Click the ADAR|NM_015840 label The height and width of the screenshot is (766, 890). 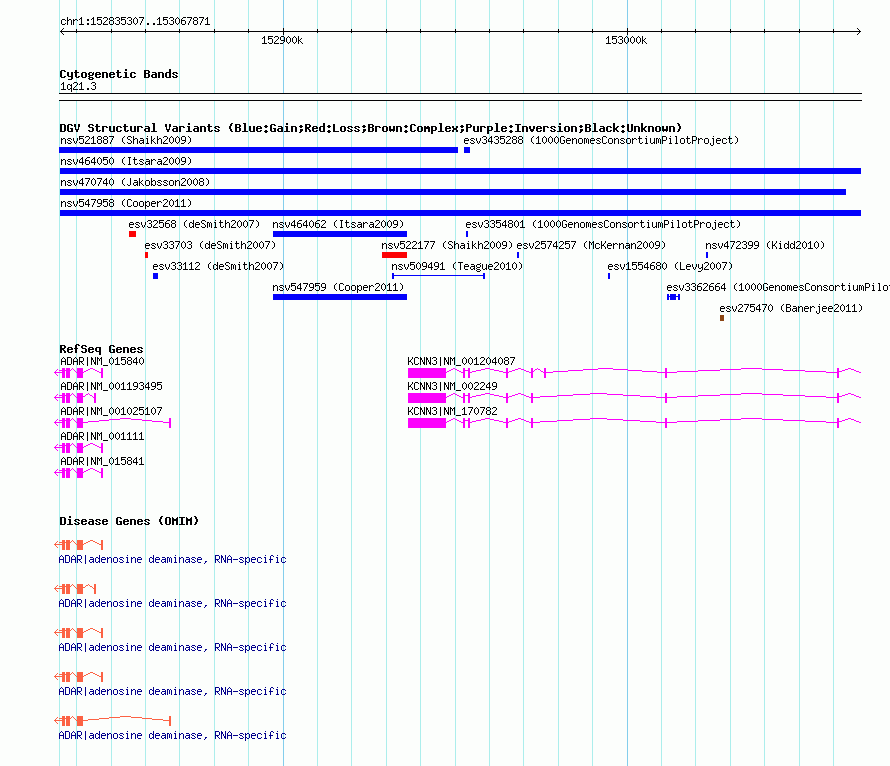[102, 361]
